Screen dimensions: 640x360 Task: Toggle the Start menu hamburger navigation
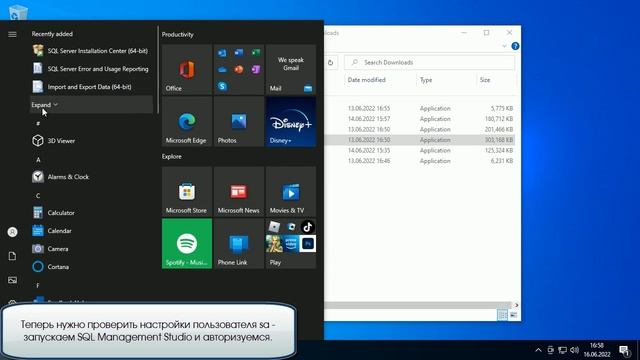[12, 34]
